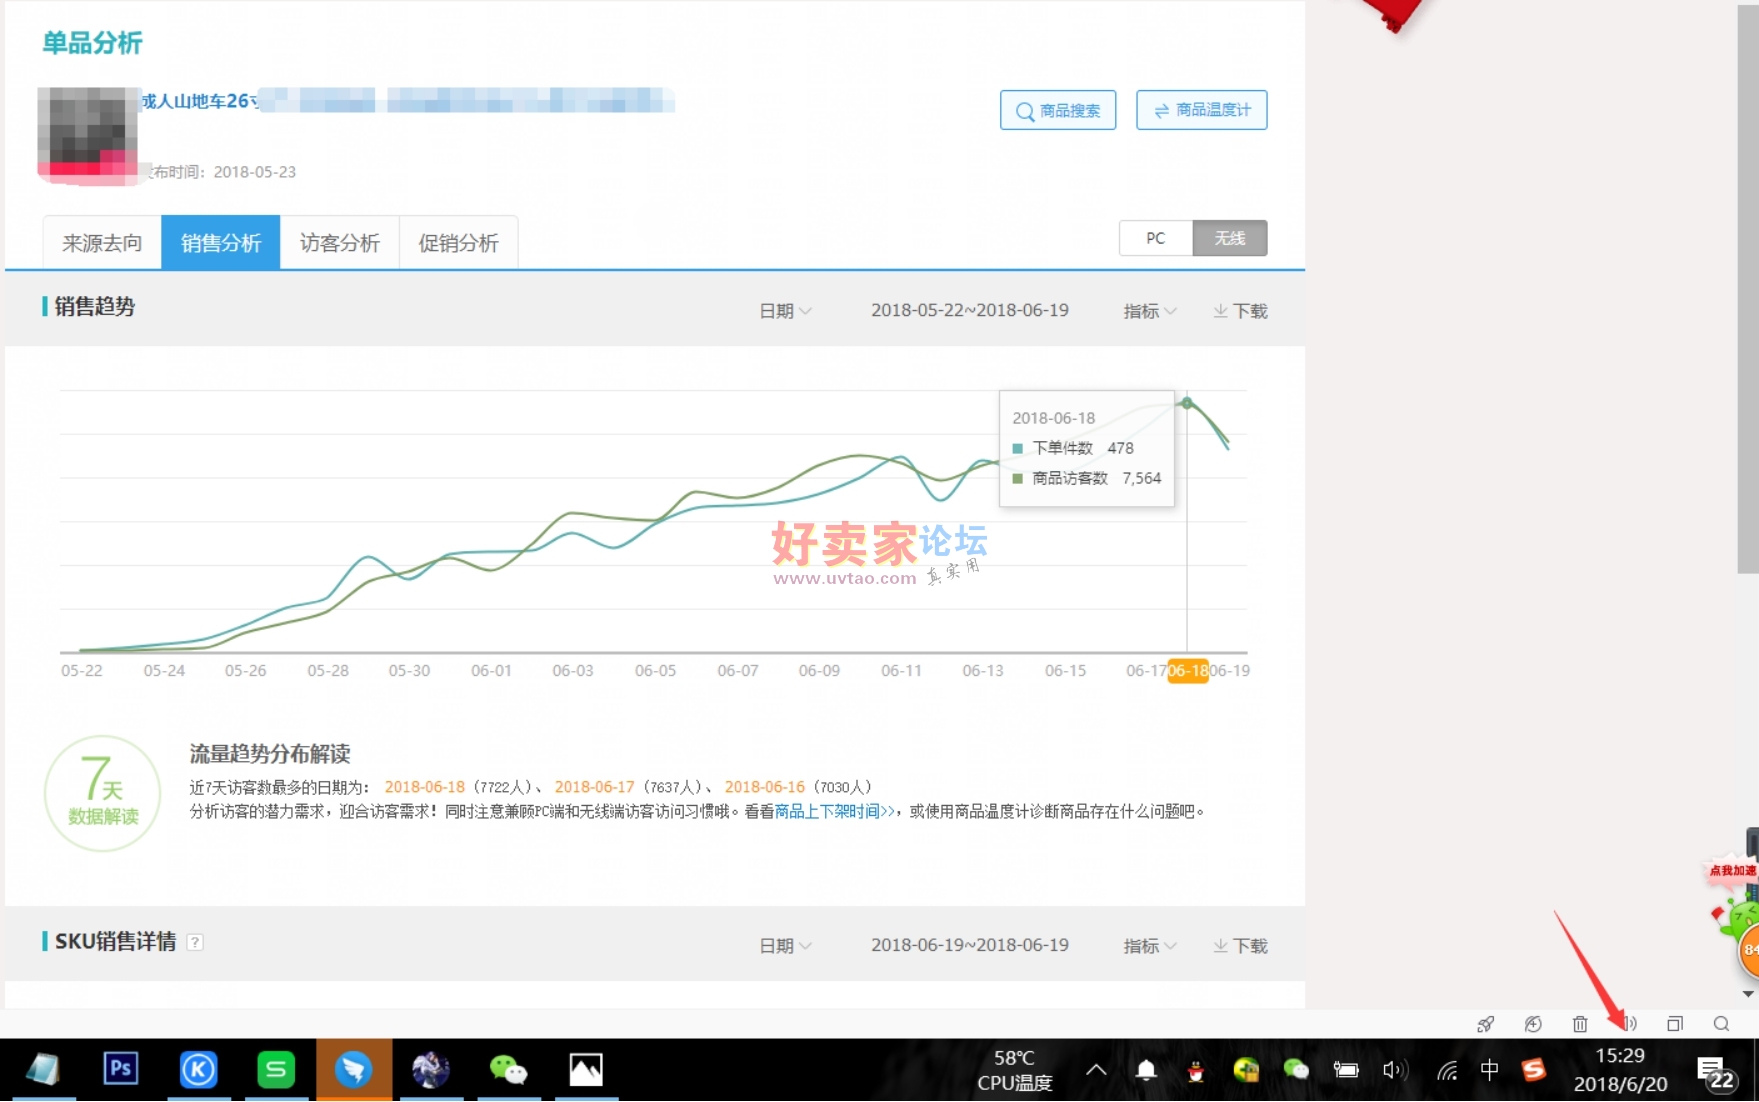The image size is (1759, 1102).
Task: Open WeChat from the taskbar
Action: click(508, 1069)
